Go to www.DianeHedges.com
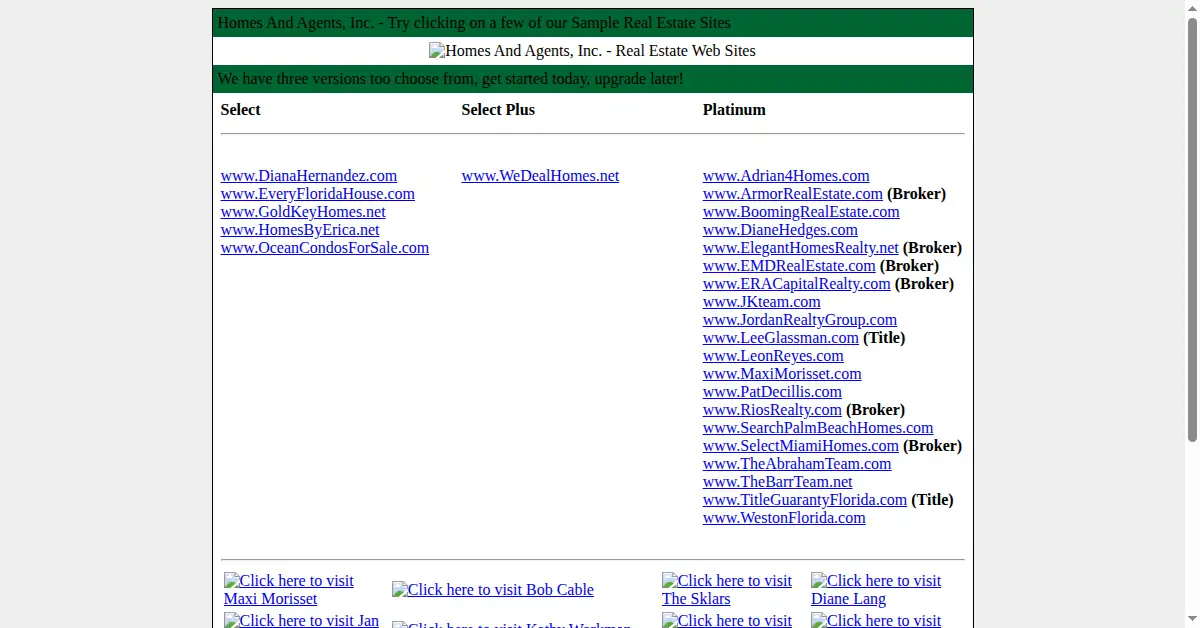Image resolution: width=1200 pixels, height=628 pixels. [x=780, y=230]
